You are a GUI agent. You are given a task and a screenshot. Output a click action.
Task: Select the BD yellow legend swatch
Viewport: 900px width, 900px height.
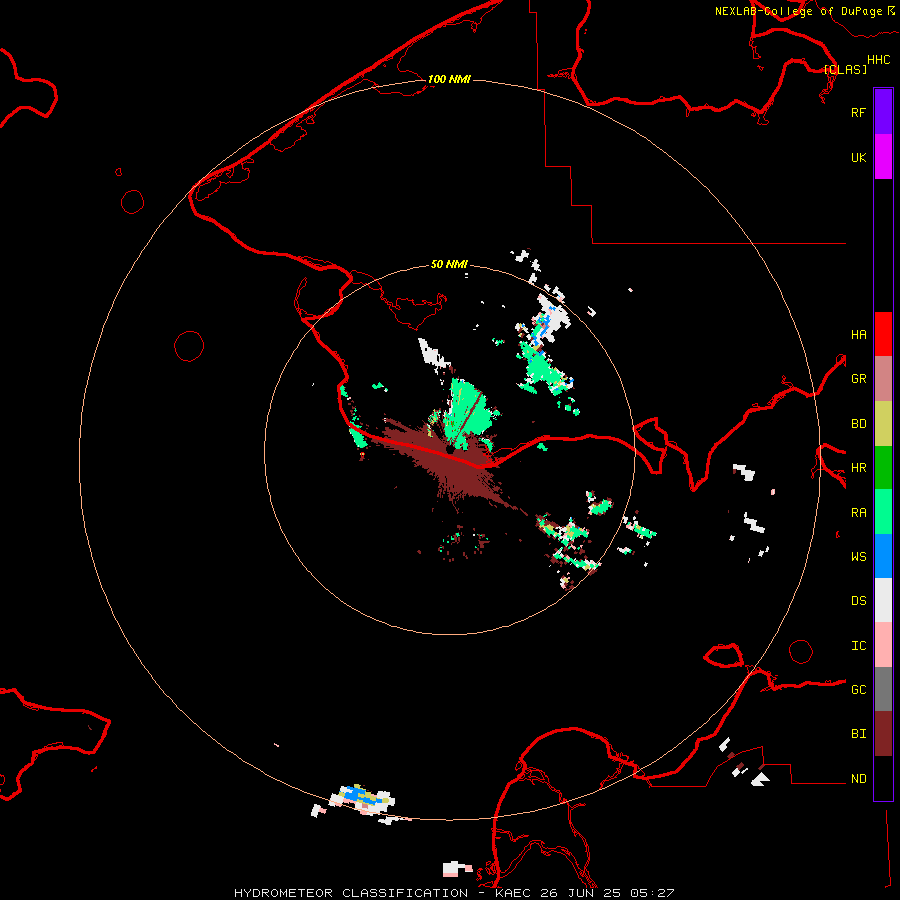(x=883, y=424)
